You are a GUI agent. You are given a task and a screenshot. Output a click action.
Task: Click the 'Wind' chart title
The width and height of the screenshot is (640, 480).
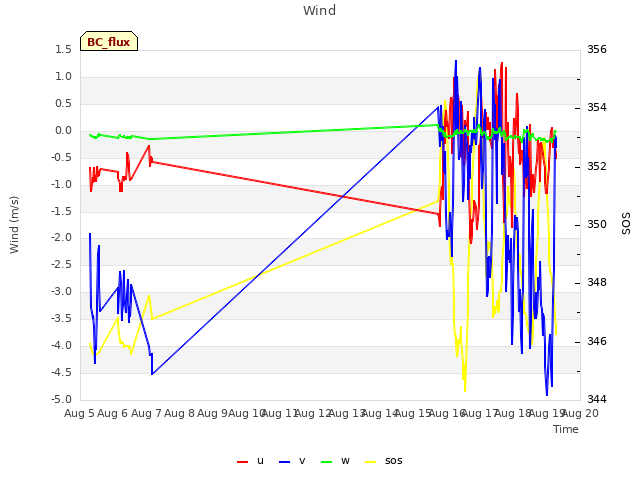pyautogui.click(x=320, y=10)
